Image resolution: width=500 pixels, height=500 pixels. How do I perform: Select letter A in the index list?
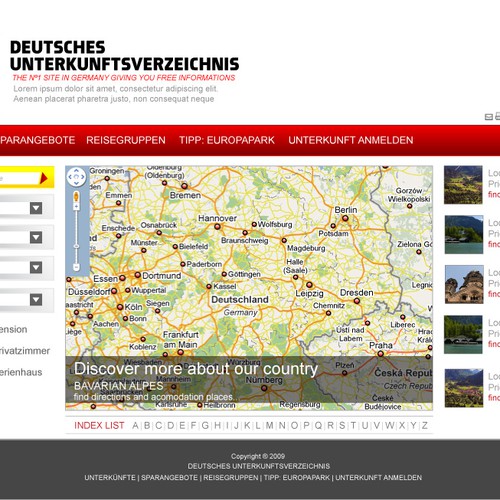coord(135,426)
